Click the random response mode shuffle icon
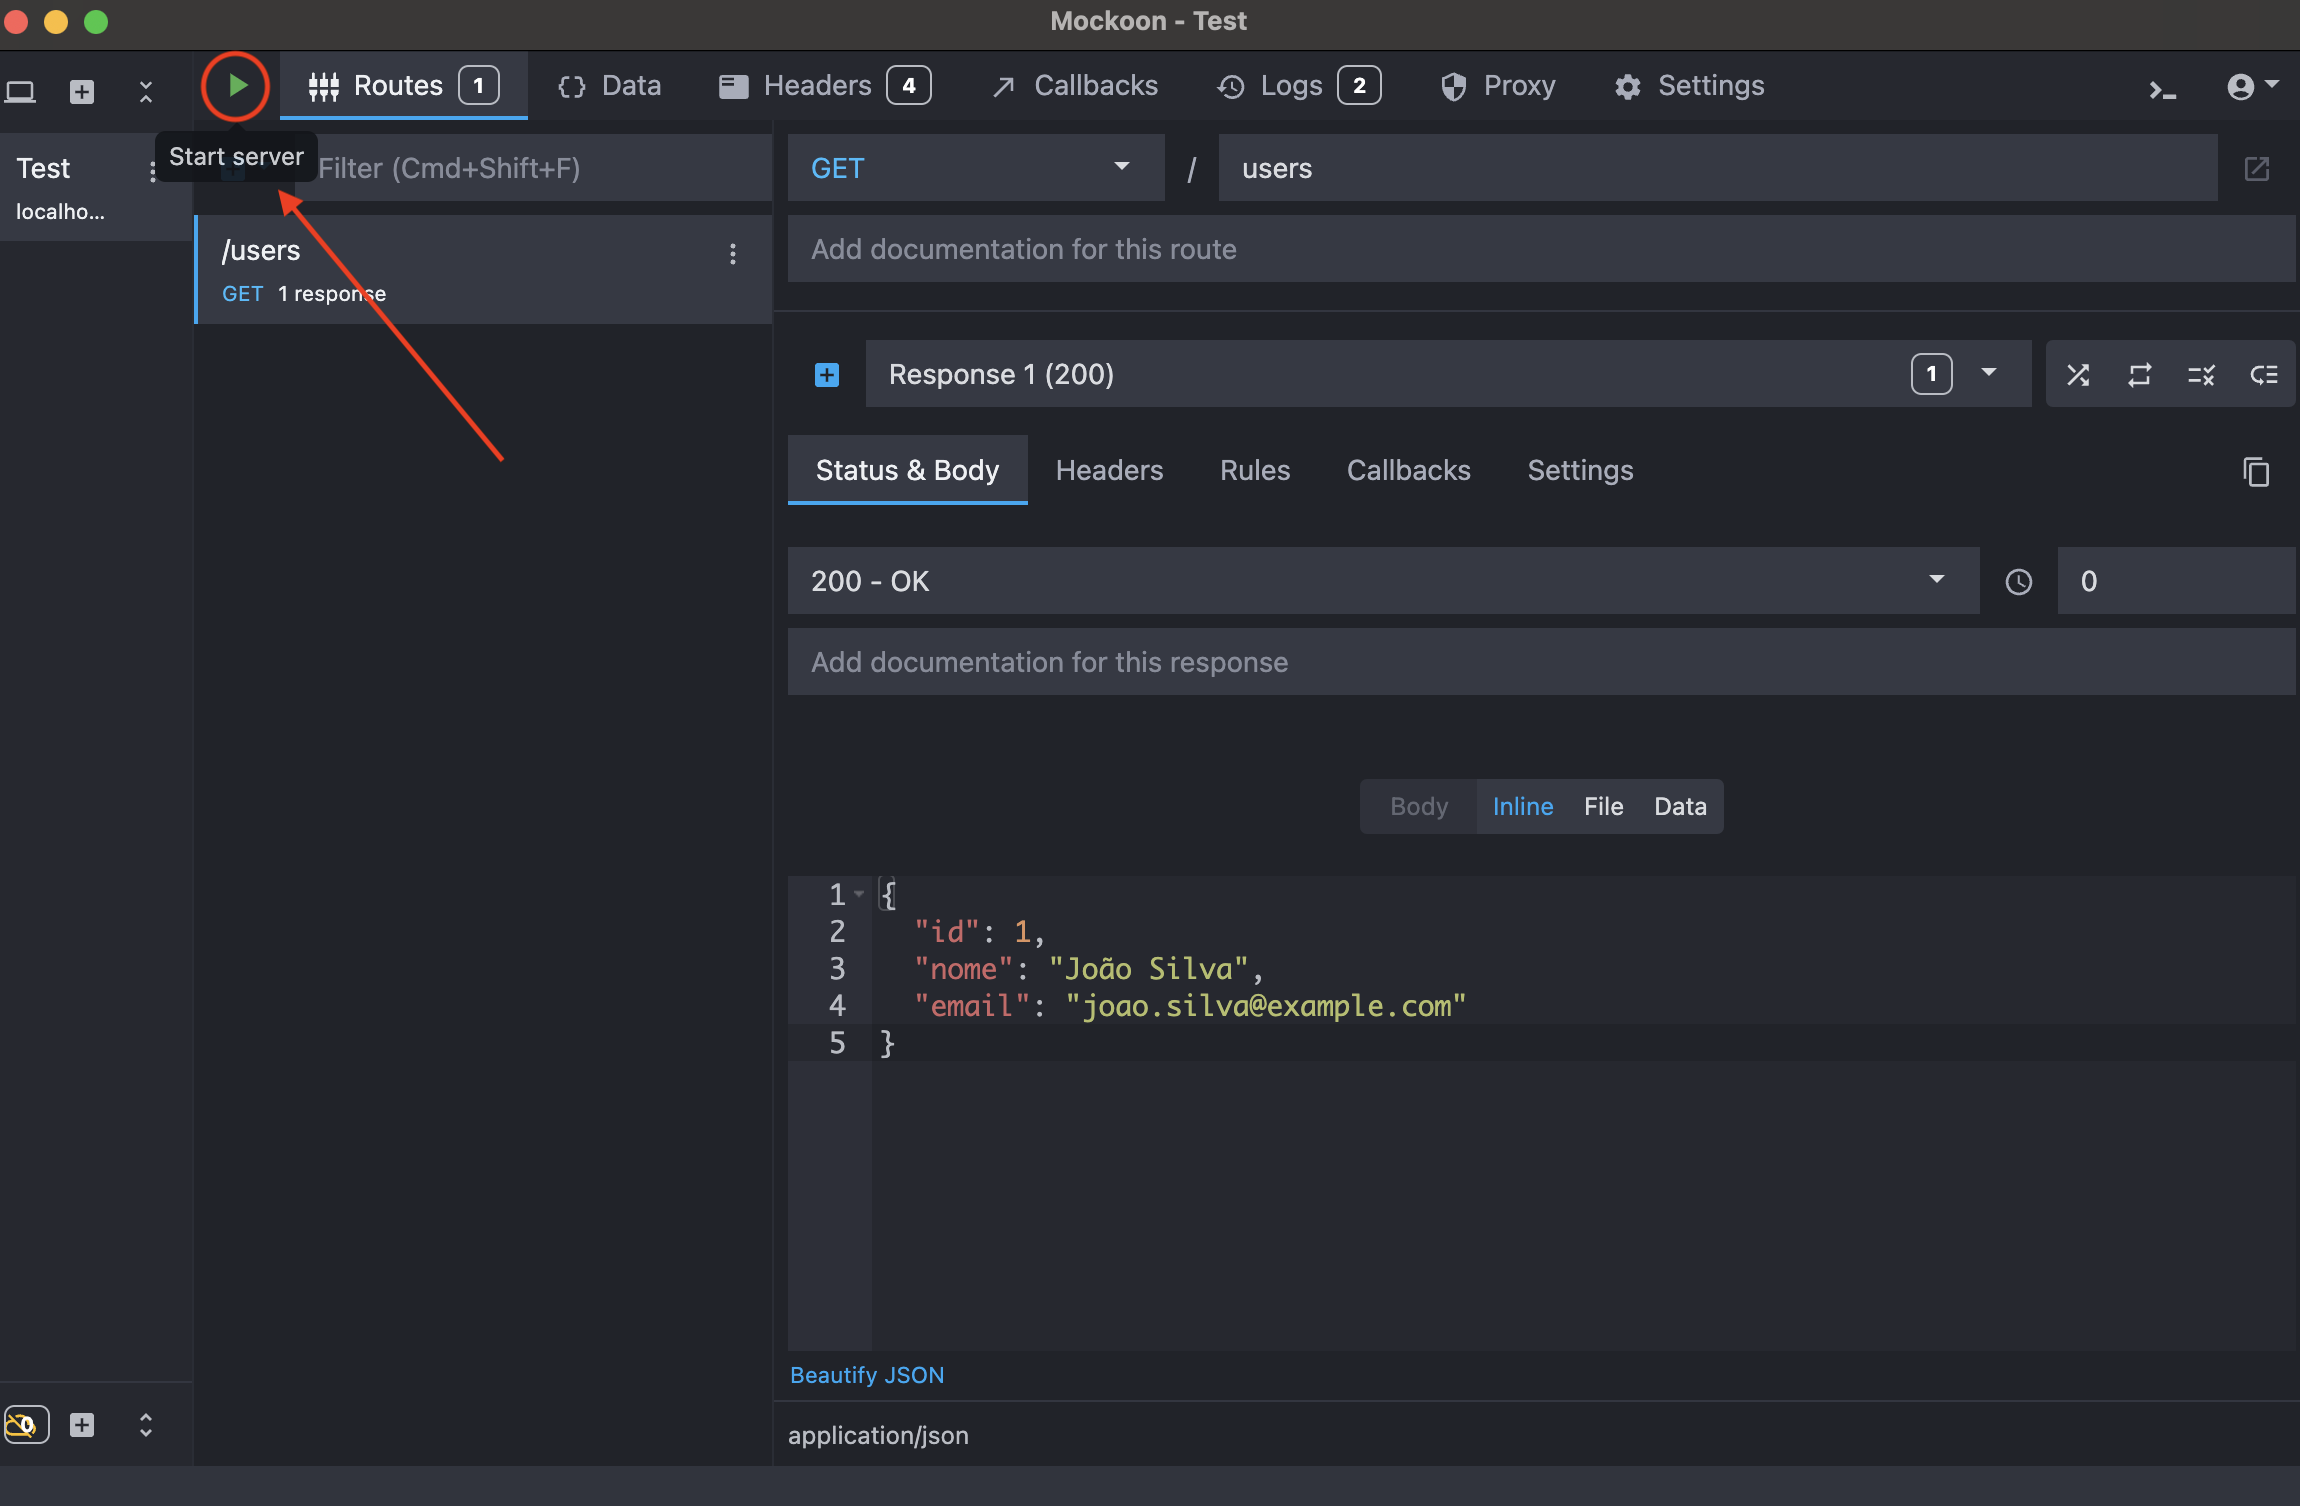The image size is (2300, 1506). pyautogui.click(x=2078, y=375)
